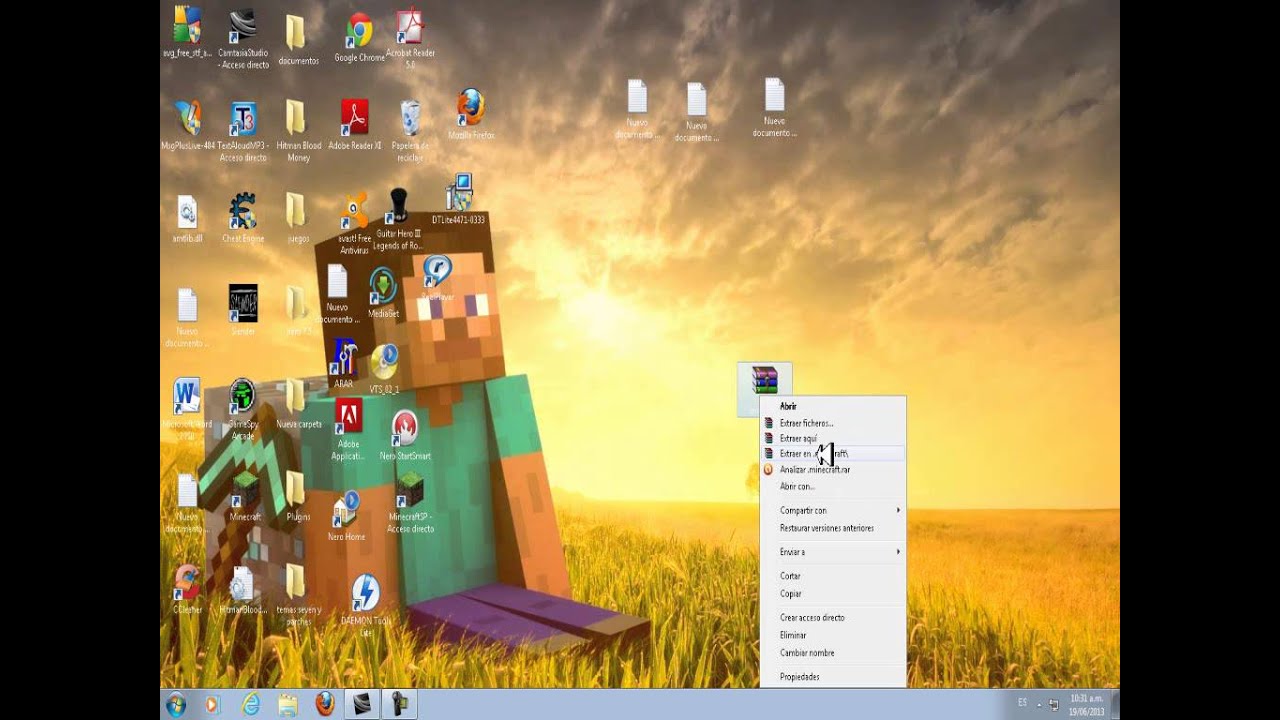Choose Abrir in the context menu
This screenshot has height=720, width=1280.
coord(832,406)
